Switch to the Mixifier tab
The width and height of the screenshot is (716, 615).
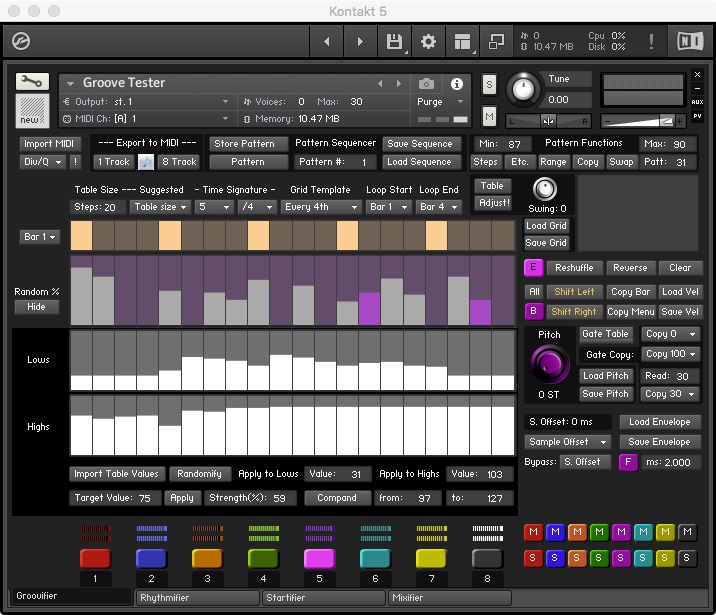click(x=450, y=598)
